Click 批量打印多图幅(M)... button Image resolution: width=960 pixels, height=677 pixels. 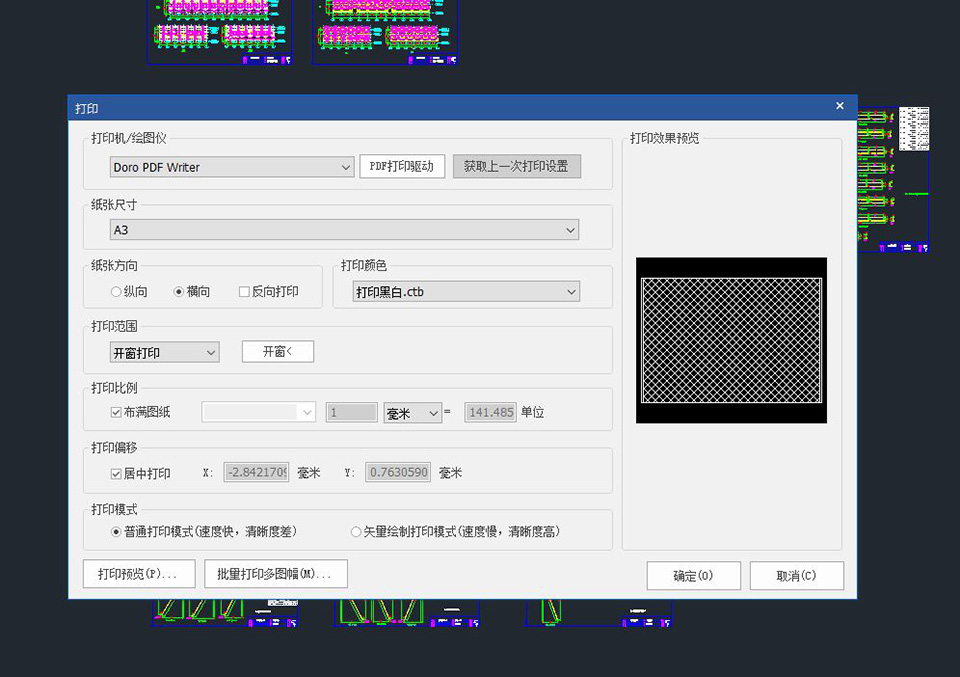275,574
